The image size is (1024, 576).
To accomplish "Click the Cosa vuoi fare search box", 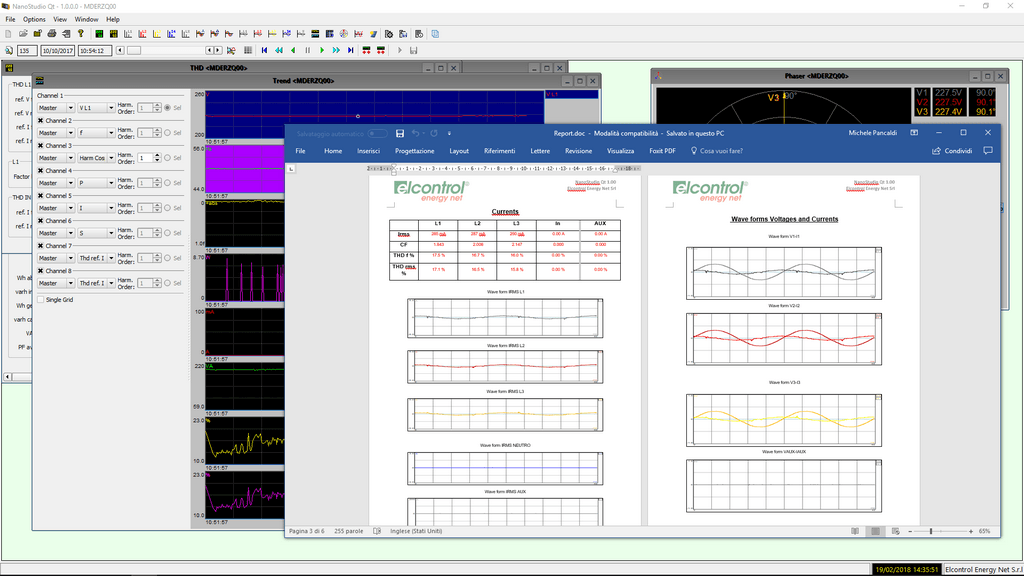I will pyautogui.click(x=720, y=151).
